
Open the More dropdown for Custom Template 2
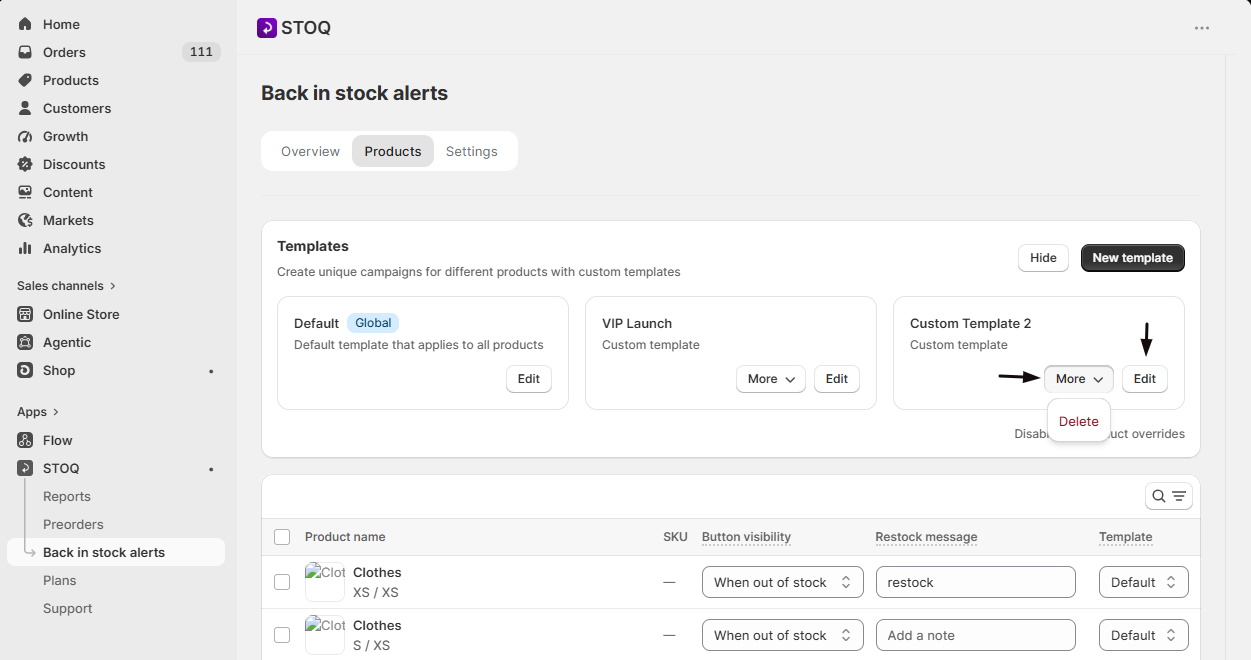1079,379
